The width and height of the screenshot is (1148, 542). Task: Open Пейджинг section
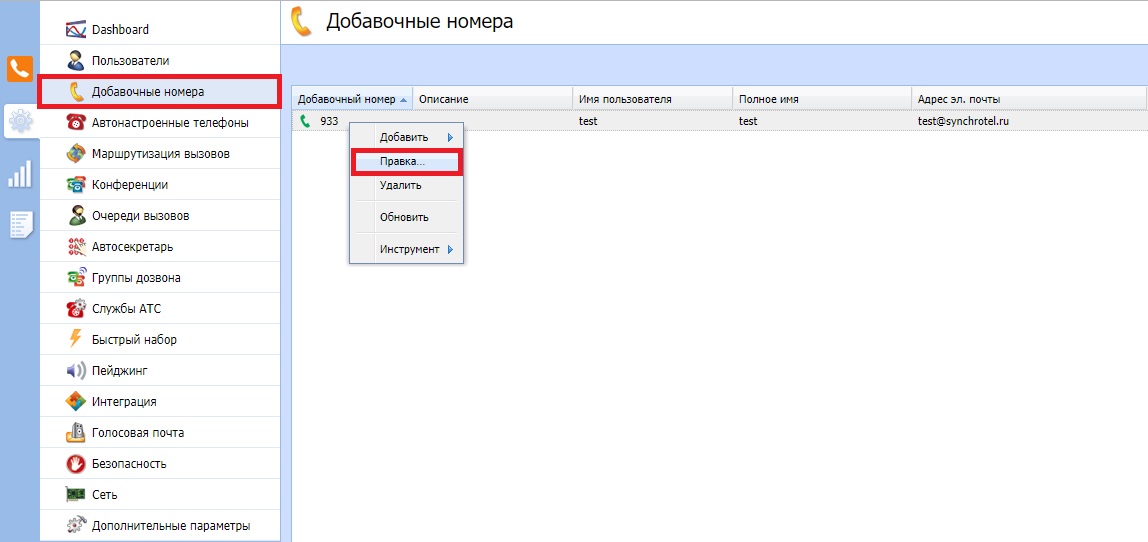click(x=160, y=371)
